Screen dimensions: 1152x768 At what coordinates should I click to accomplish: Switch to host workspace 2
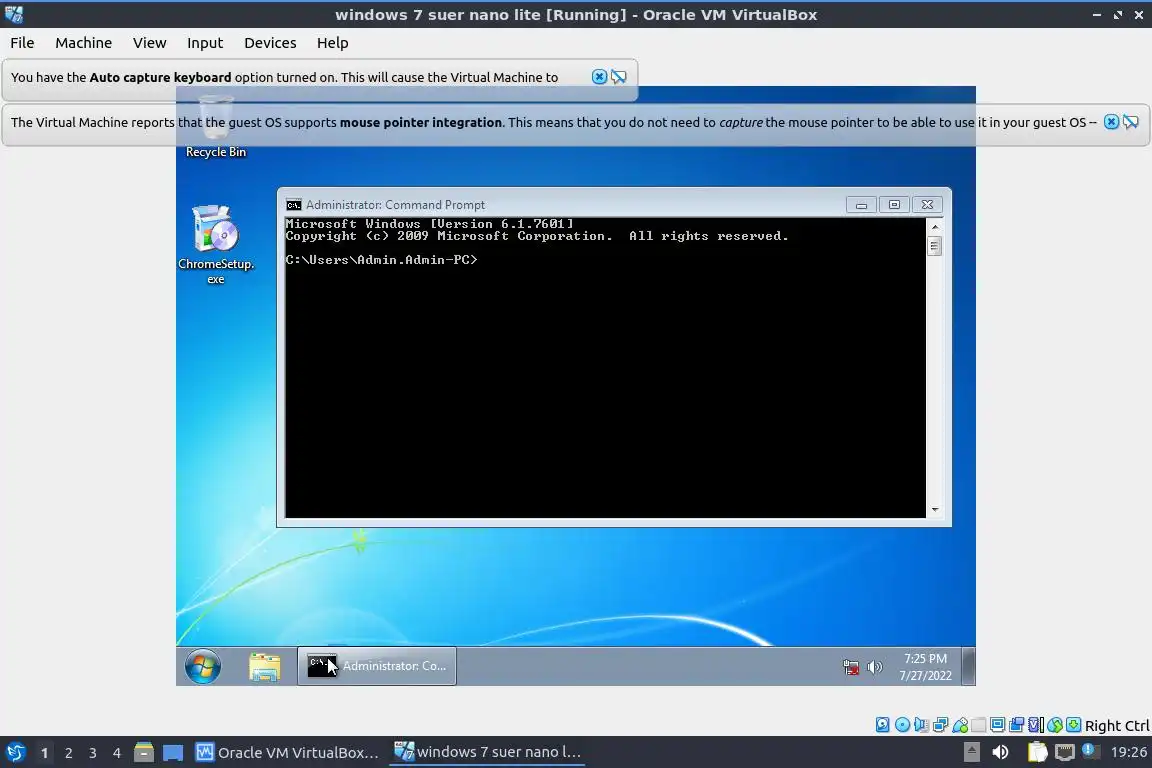pyautogui.click(x=68, y=753)
